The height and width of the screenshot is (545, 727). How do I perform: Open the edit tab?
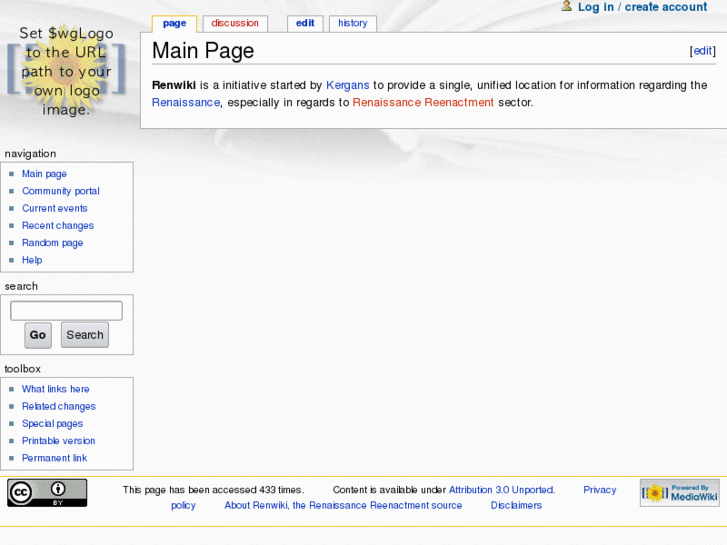tap(305, 23)
